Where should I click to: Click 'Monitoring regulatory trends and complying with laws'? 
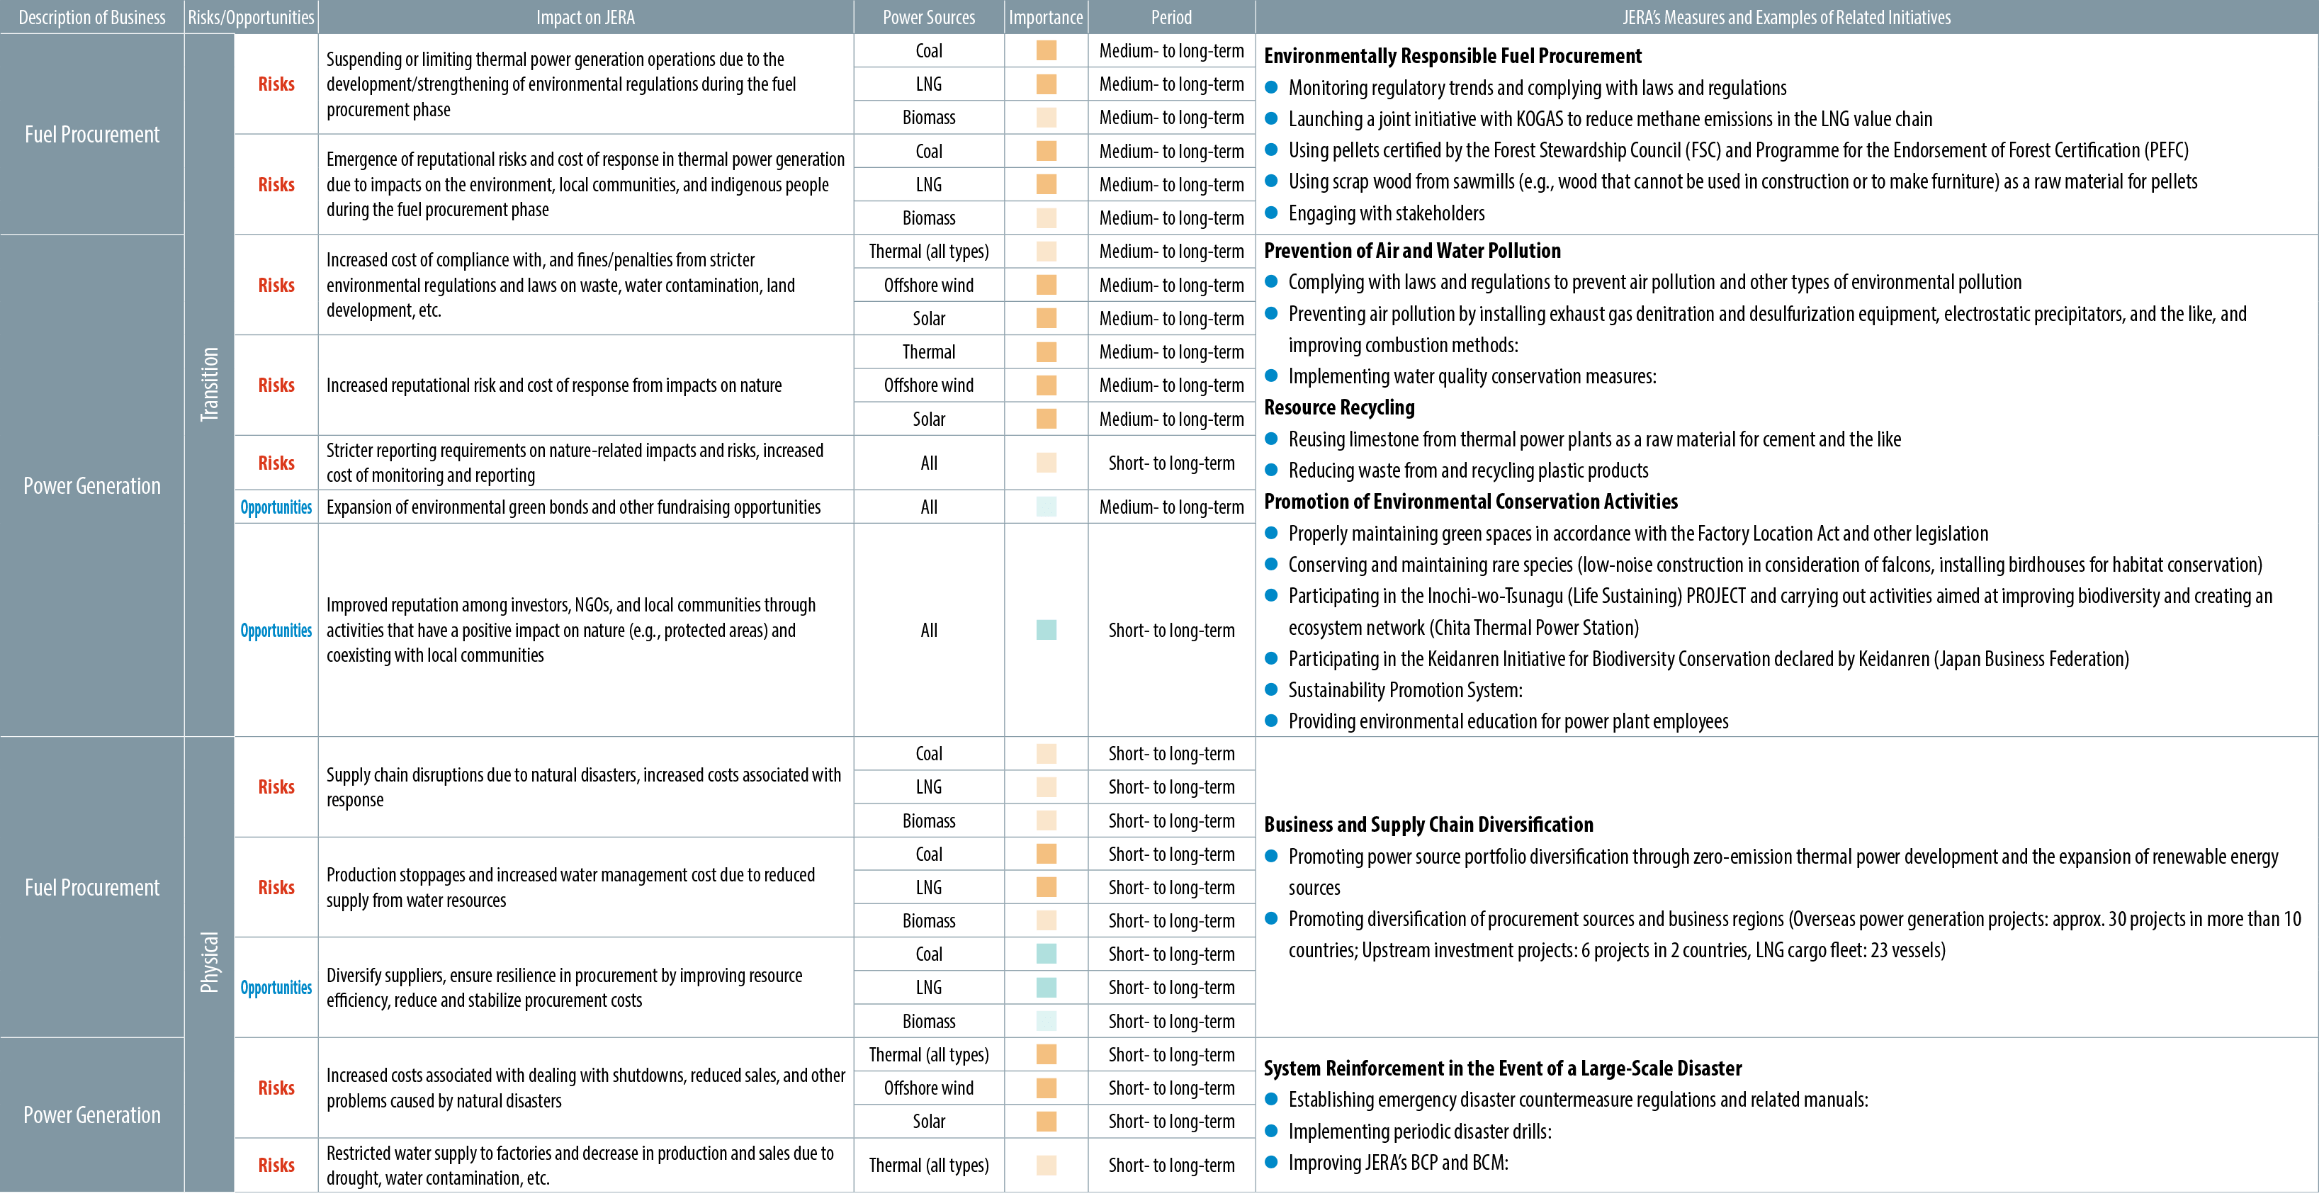click(x=1537, y=88)
